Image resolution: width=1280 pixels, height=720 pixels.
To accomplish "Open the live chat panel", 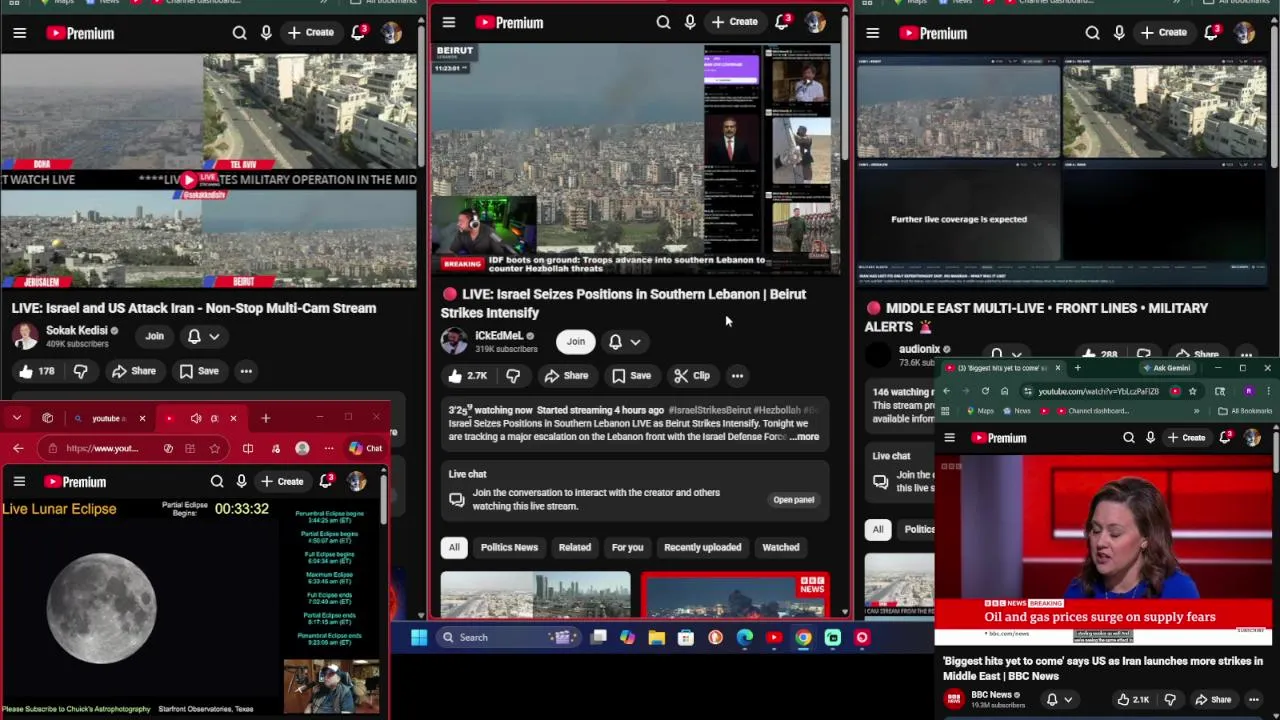I will click(794, 500).
